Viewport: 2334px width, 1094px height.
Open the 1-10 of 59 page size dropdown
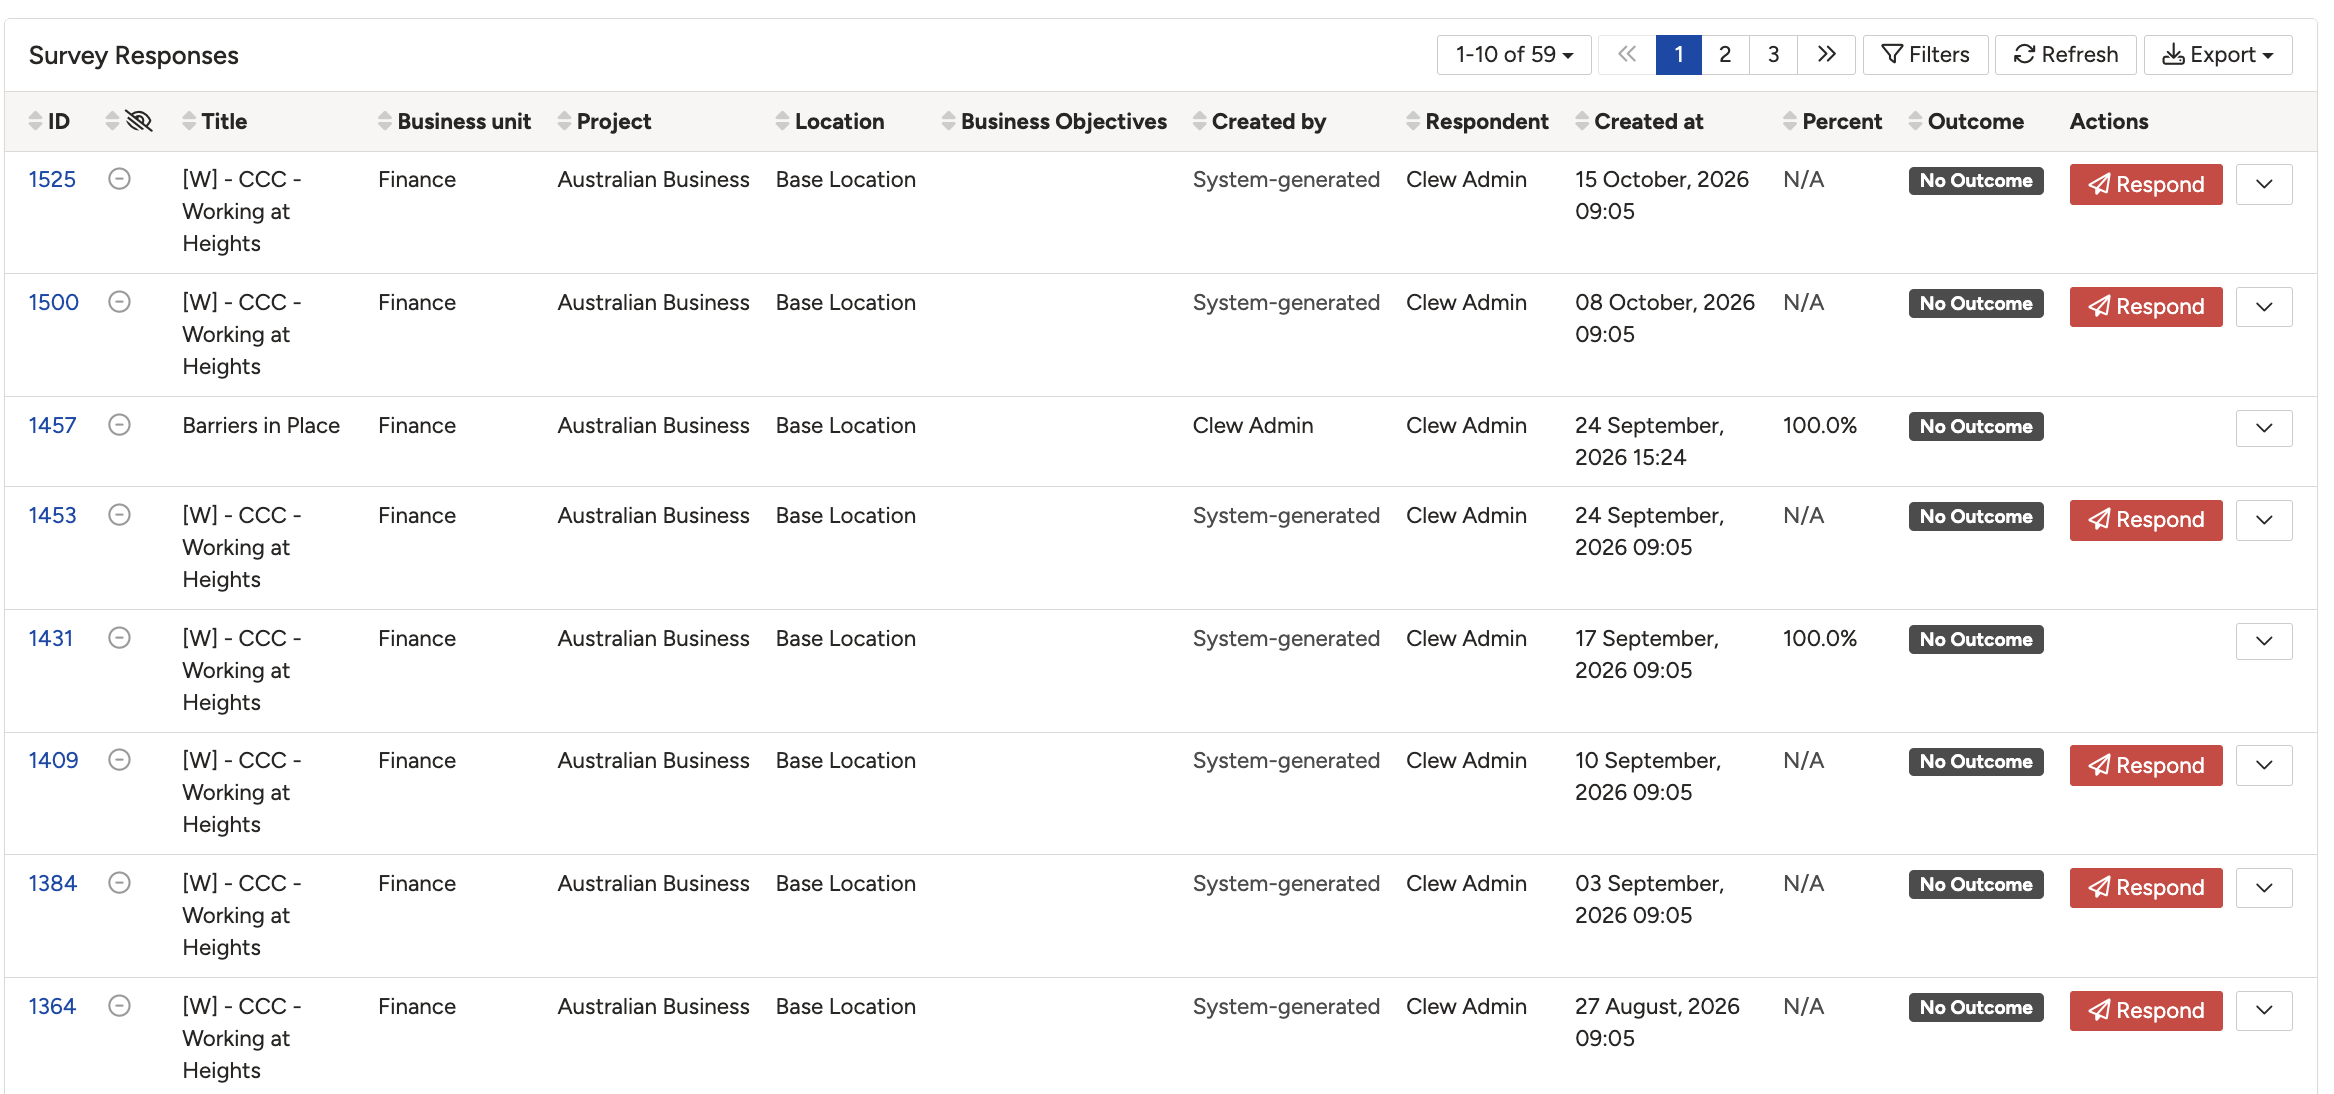tap(1514, 54)
